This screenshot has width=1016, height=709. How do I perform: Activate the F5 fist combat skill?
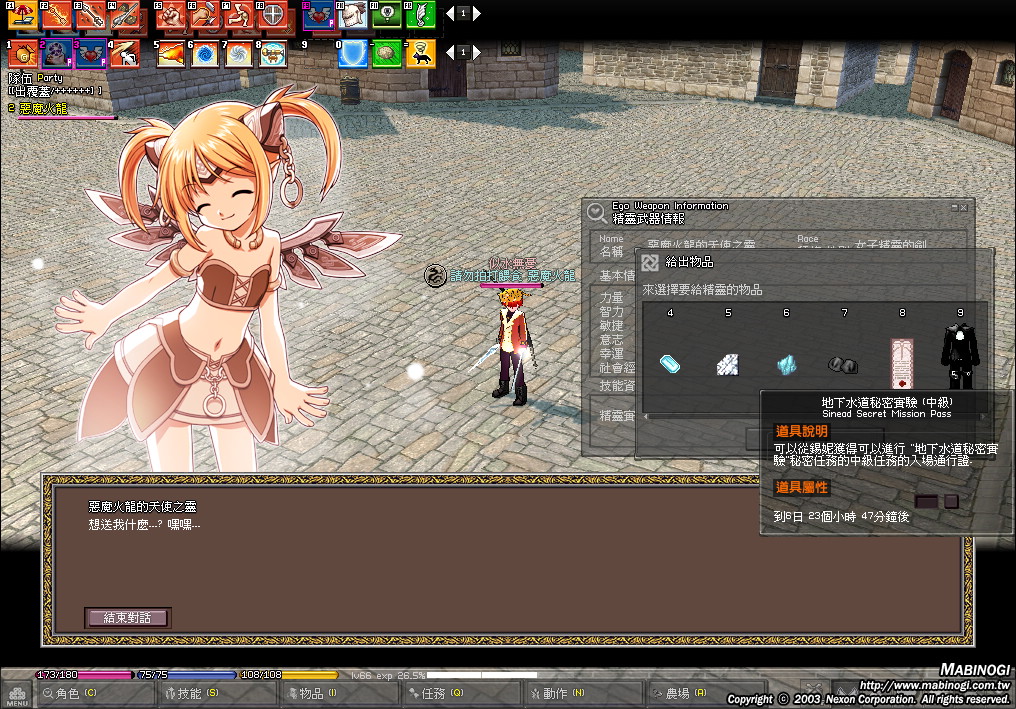point(171,14)
